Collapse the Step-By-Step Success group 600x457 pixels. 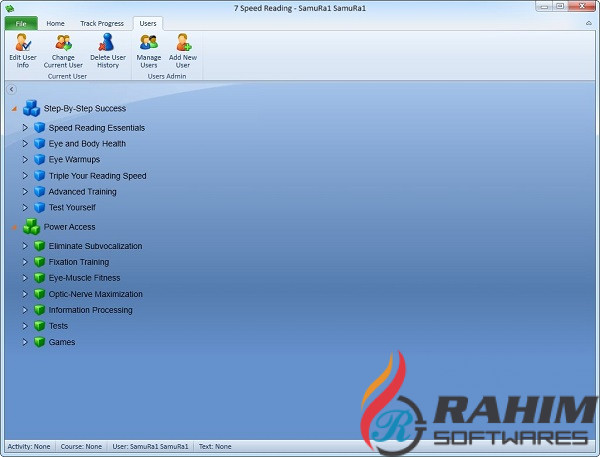[x=14, y=109]
